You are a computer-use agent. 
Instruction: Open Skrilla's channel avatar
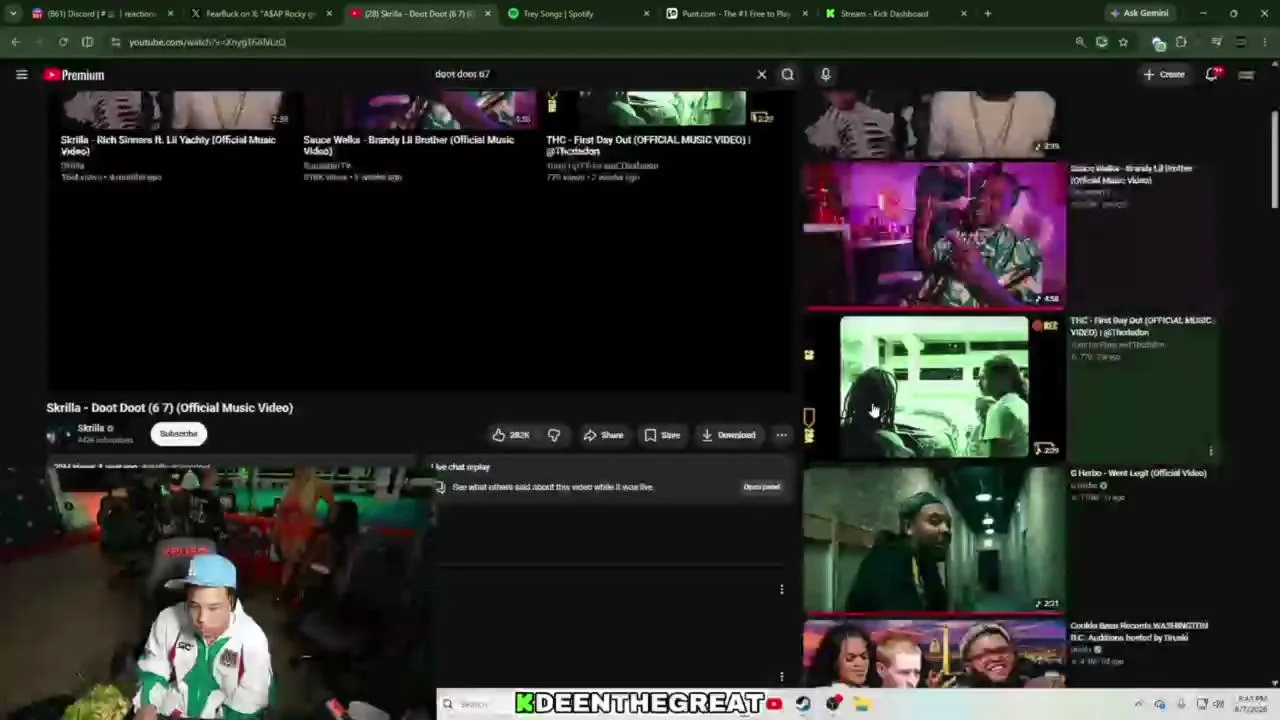(x=60, y=434)
